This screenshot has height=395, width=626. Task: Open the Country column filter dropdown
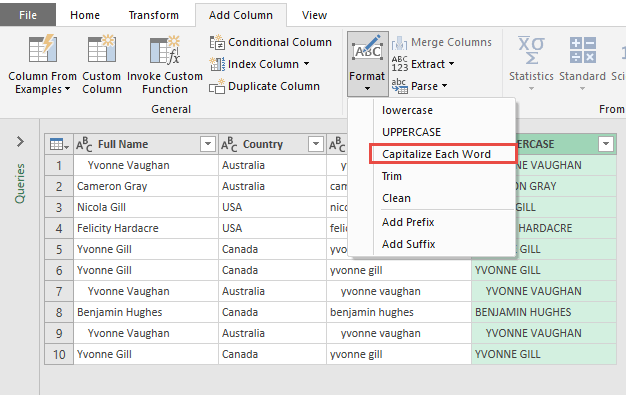[x=316, y=144]
